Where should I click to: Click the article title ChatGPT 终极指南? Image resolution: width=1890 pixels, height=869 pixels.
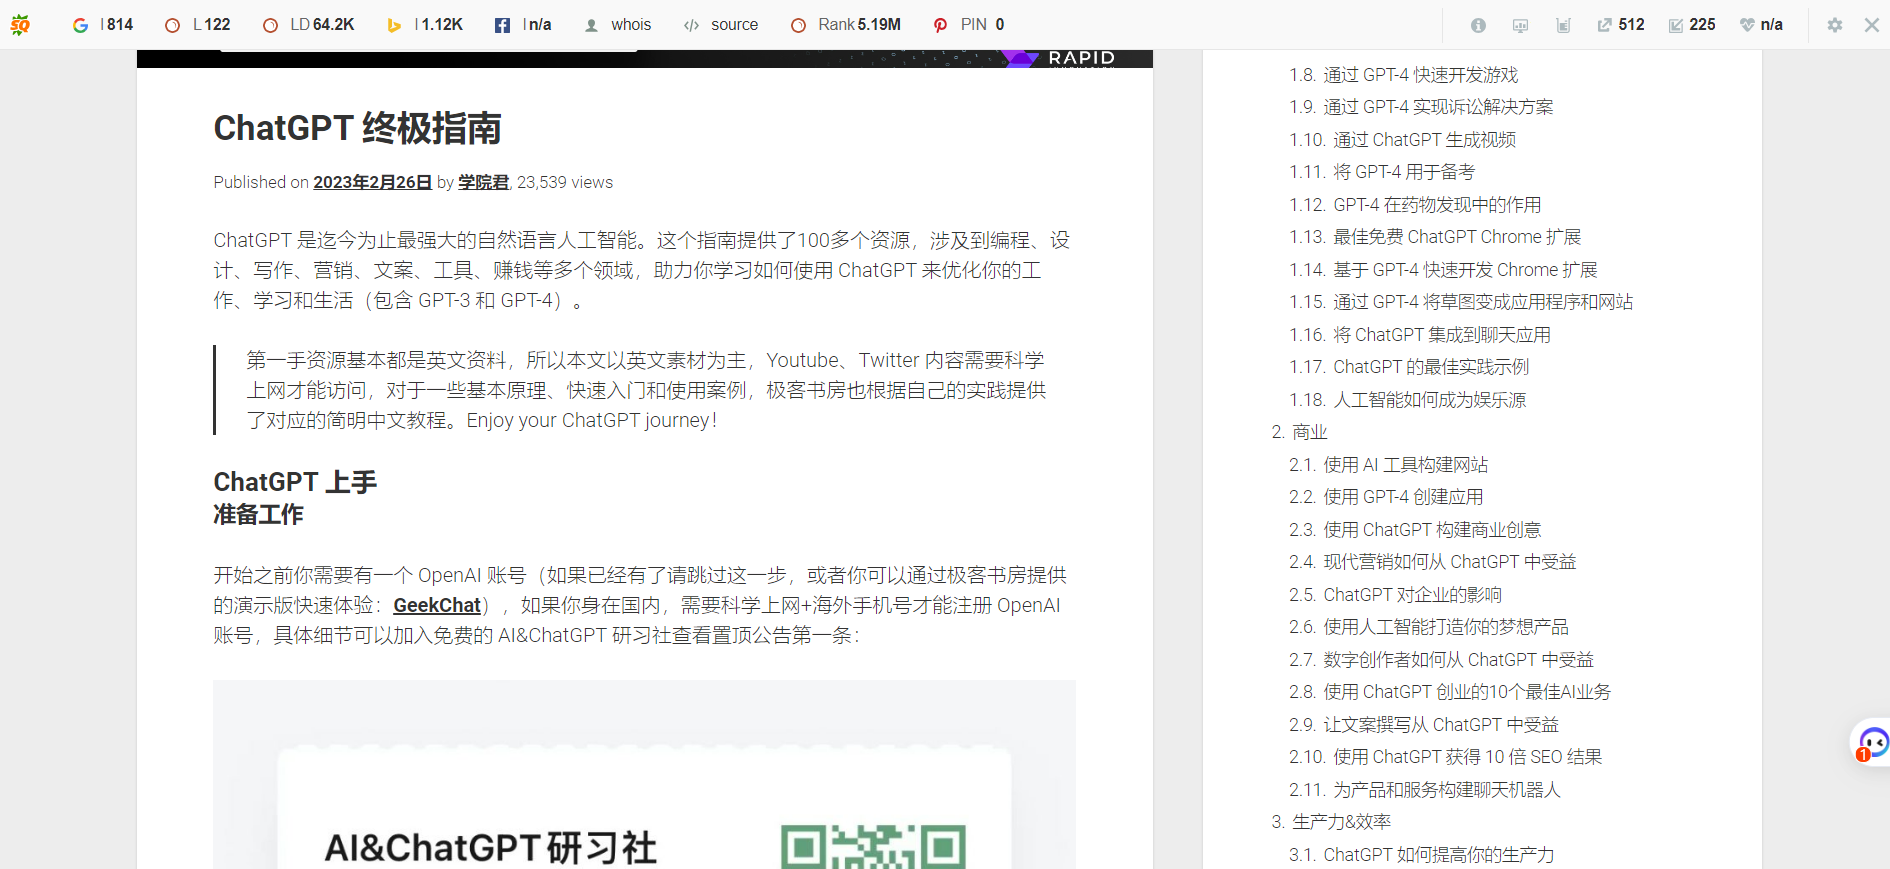point(357,128)
